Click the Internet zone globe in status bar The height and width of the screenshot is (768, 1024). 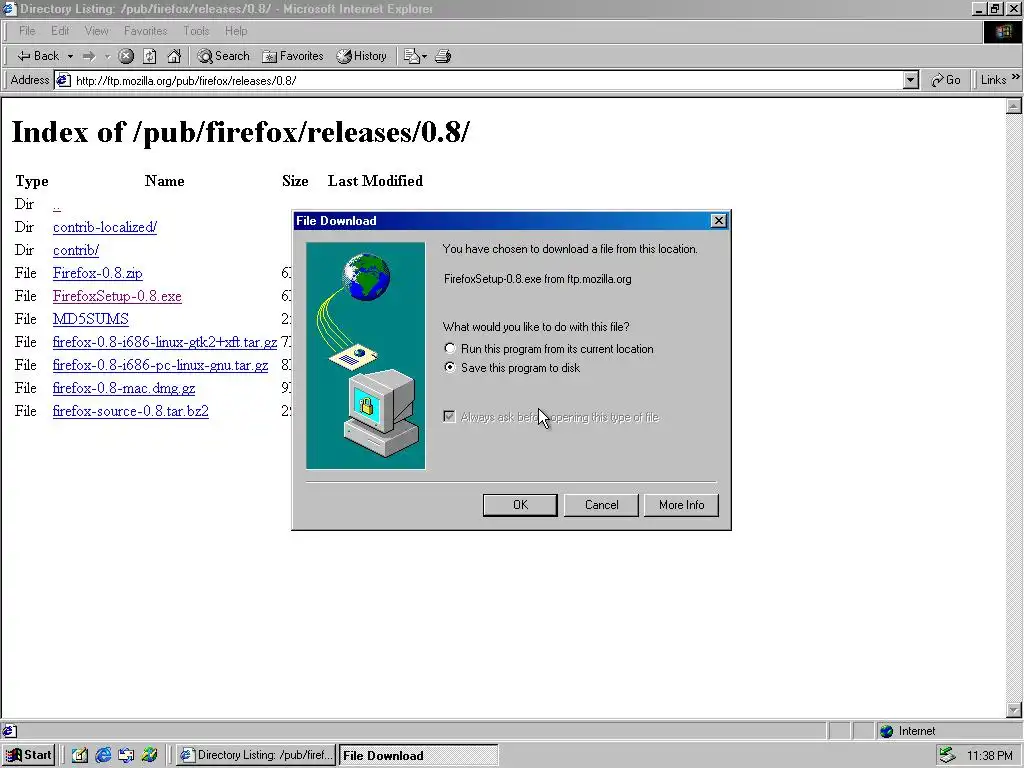[886, 731]
